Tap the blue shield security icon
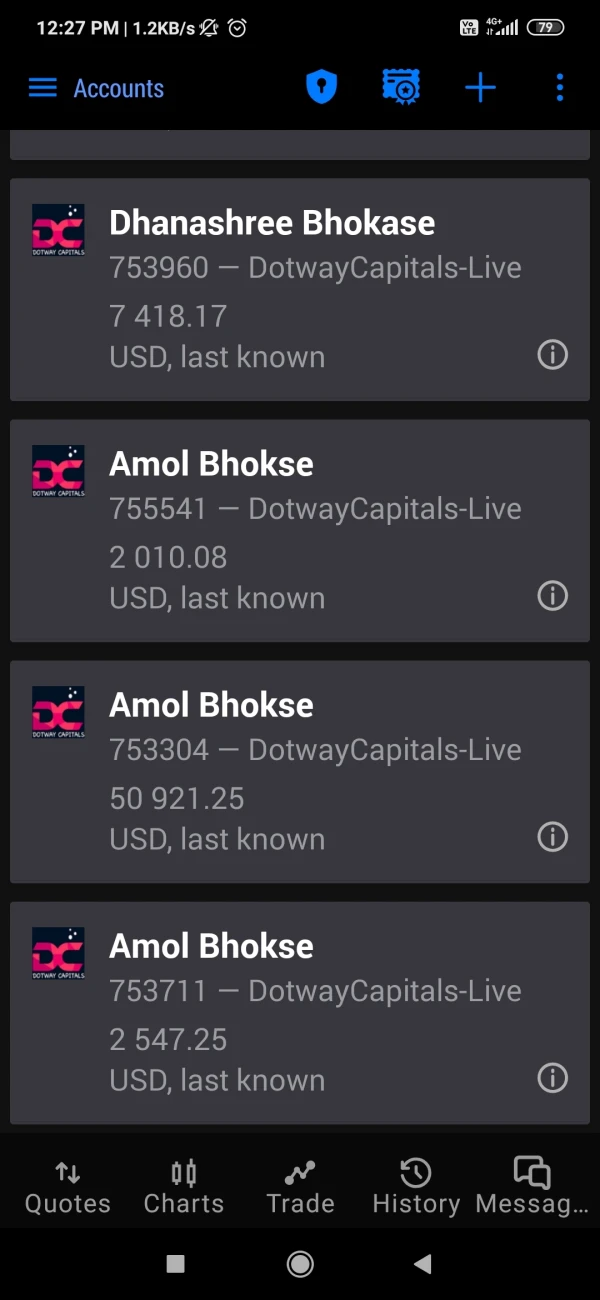600x1300 pixels. (321, 88)
